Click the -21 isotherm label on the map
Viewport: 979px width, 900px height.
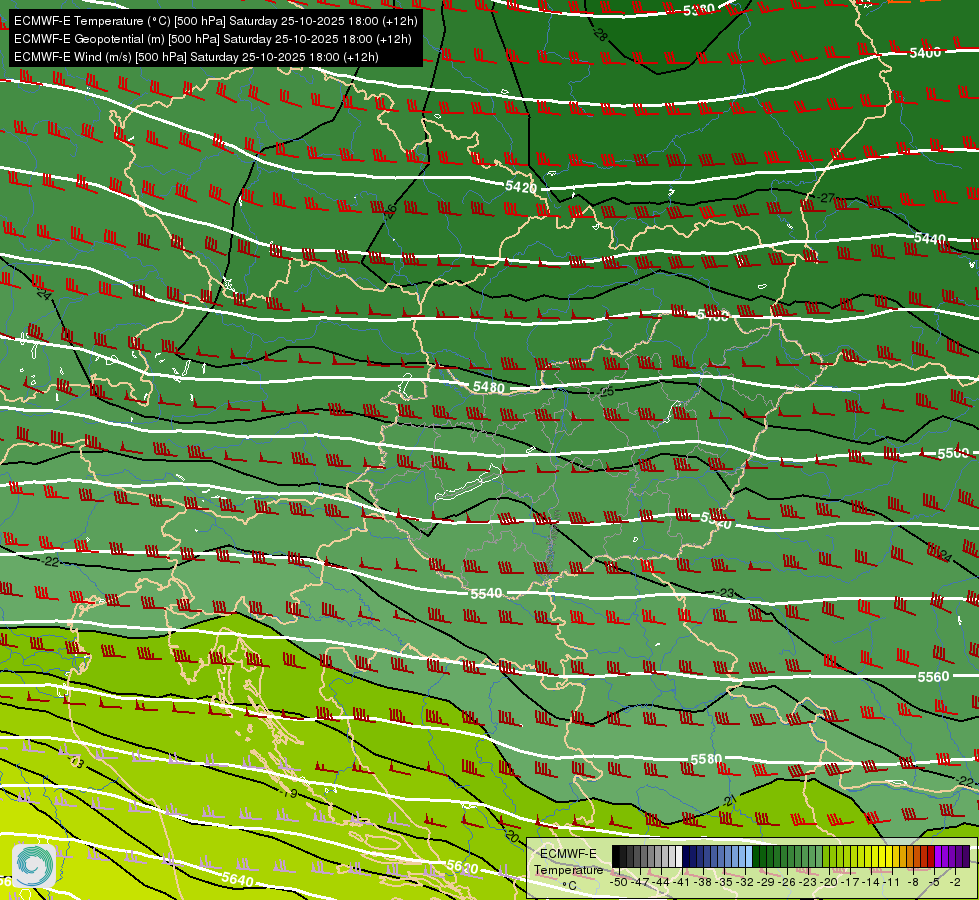pyautogui.click(x=728, y=801)
